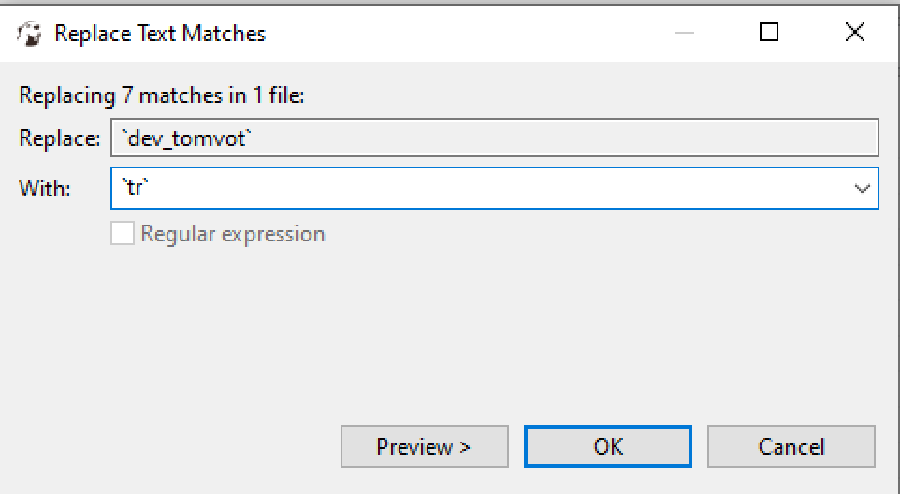Enable the Regular expression checkbox
Image resolution: width=900 pixels, height=494 pixels.
(x=122, y=234)
